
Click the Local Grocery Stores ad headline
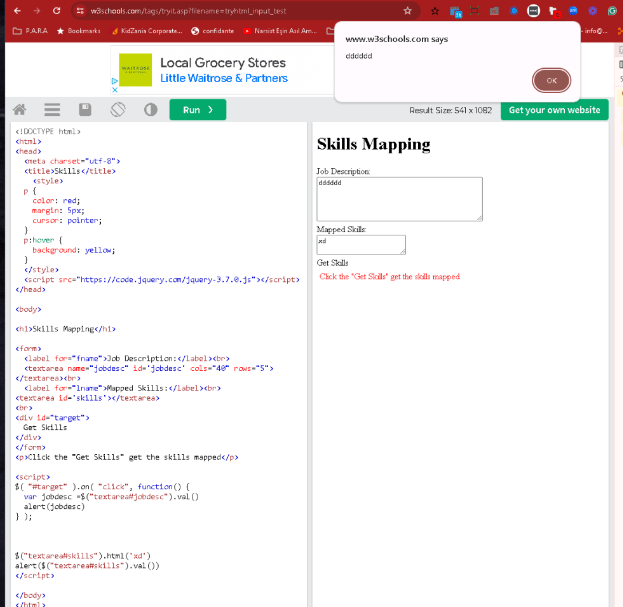(x=223, y=63)
